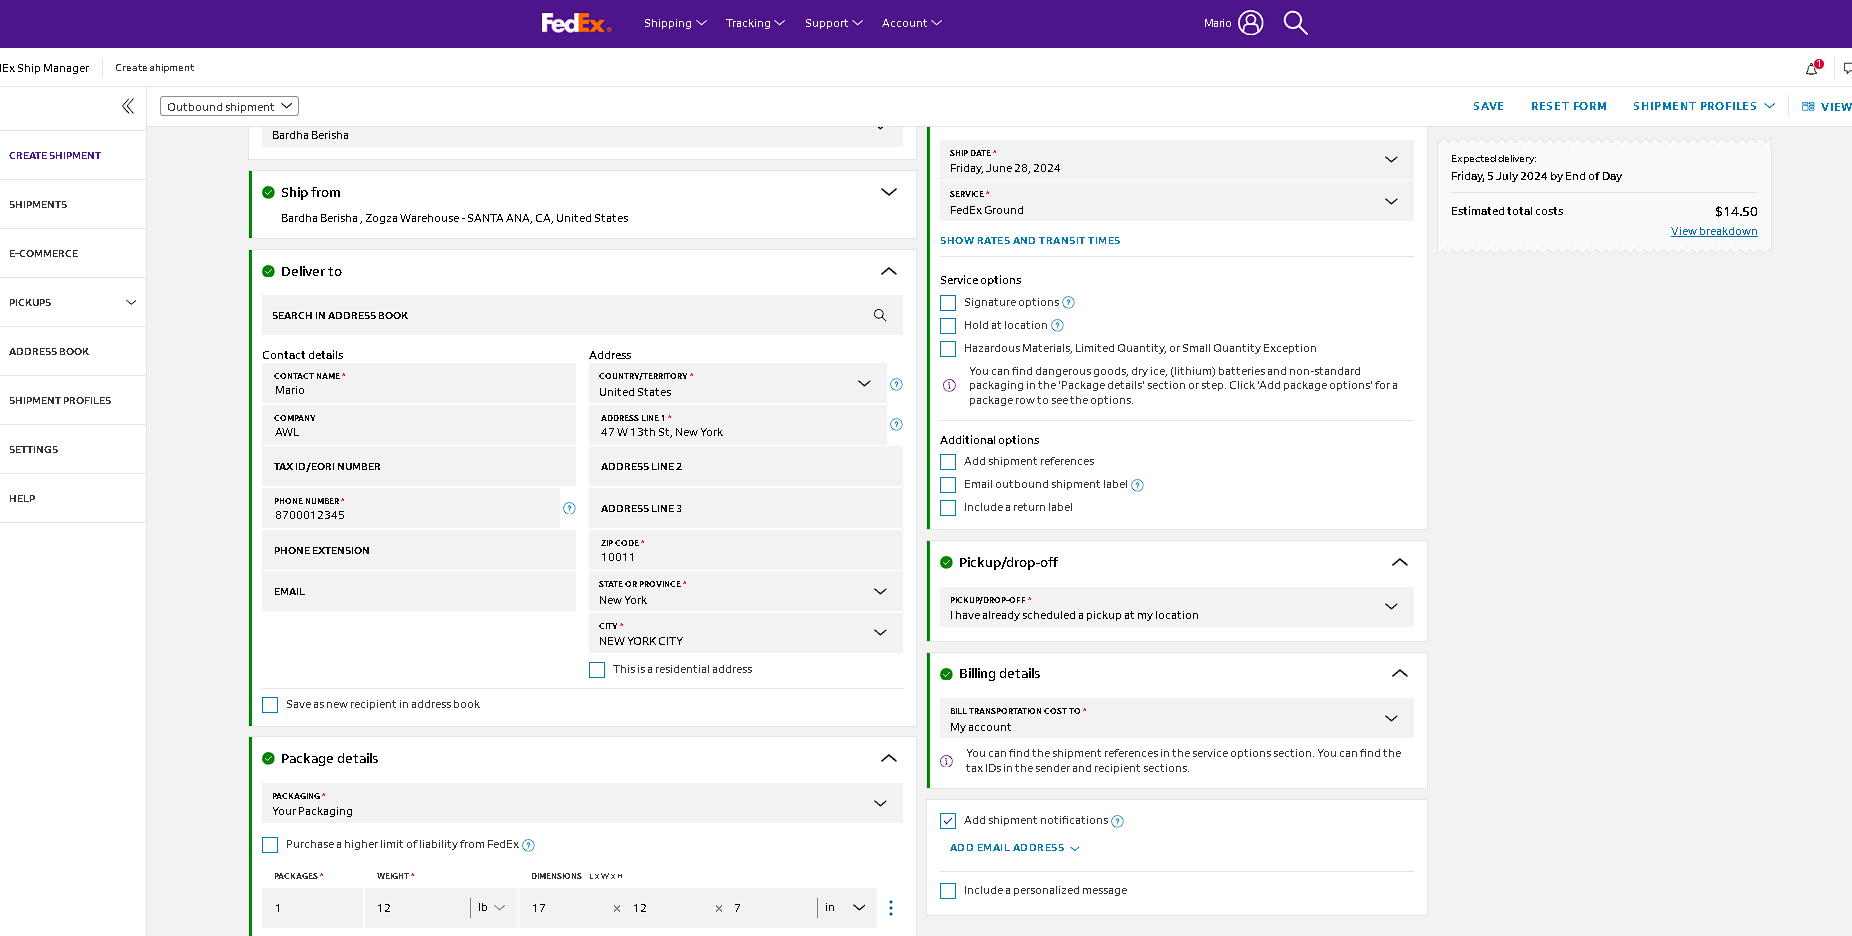1852x936 pixels.
Task: Open package row options three-dot menu
Action: (x=891, y=908)
